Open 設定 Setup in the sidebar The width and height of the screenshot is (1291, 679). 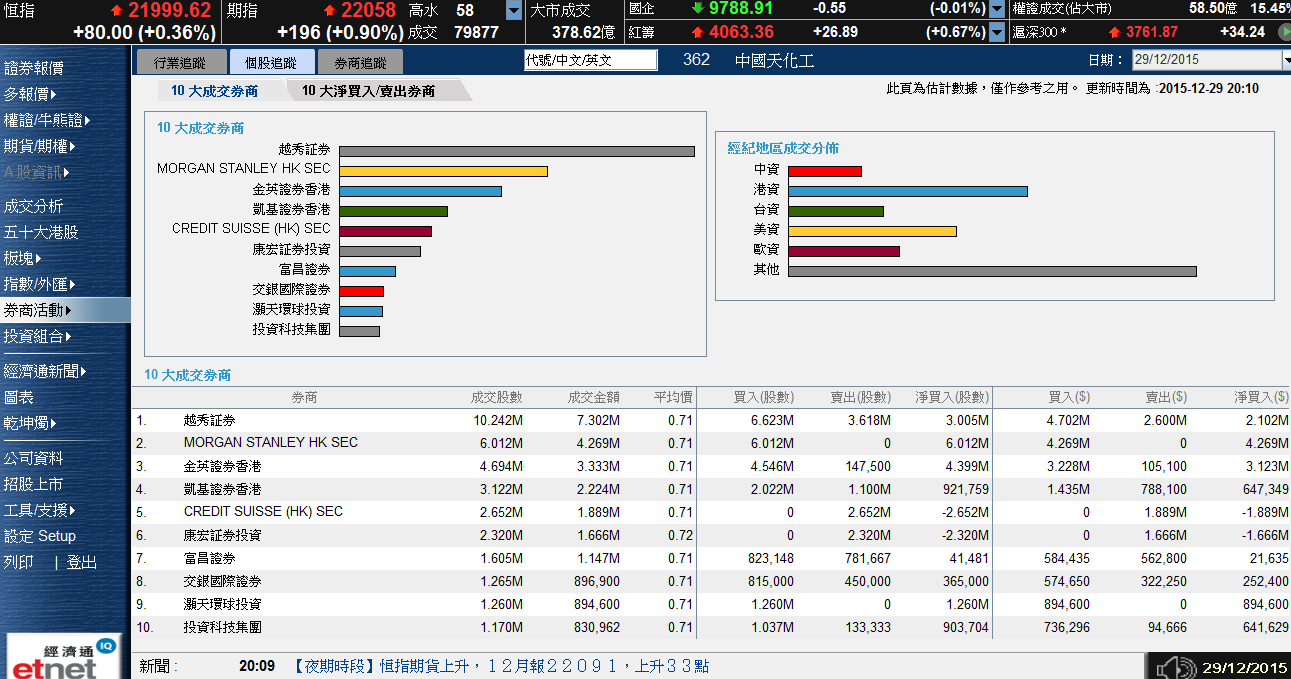click(x=40, y=536)
